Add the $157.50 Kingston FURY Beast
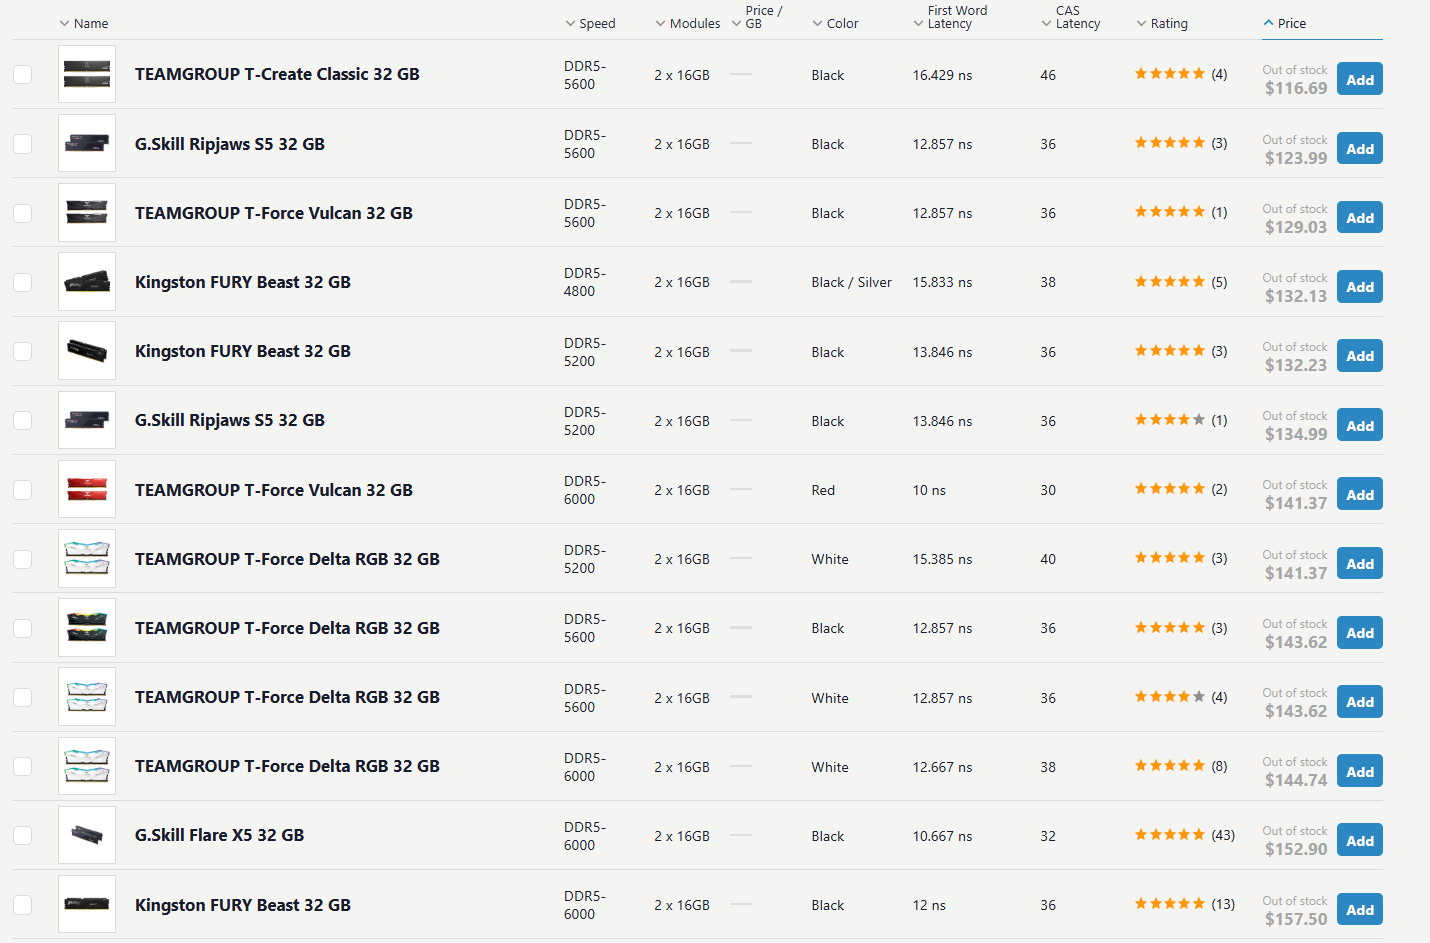Image resolution: width=1430 pixels, height=943 pixels. coord(1360,910)
